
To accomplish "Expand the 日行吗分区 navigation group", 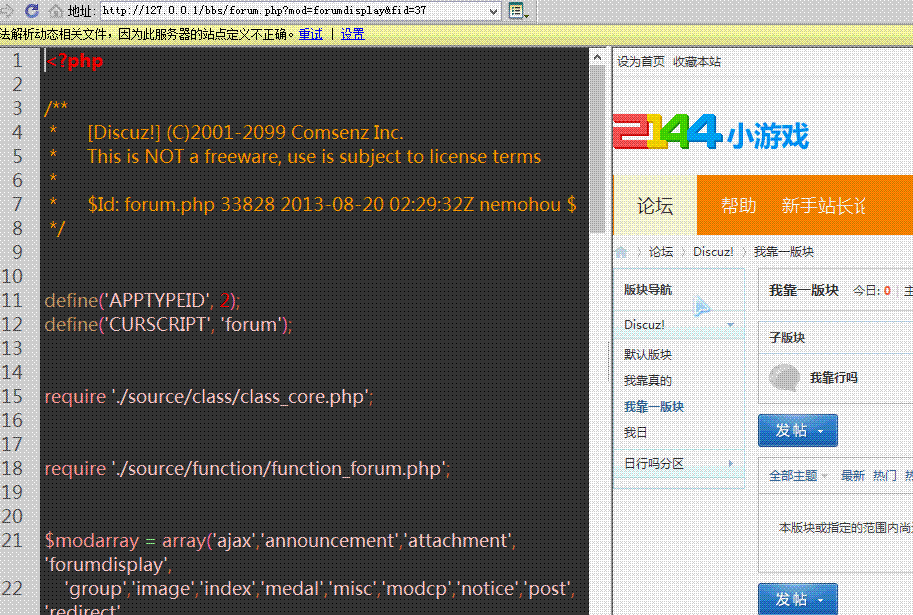I will 731,464.
